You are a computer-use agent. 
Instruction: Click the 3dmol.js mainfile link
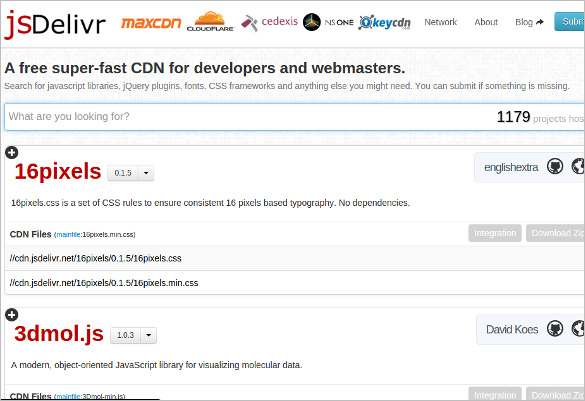pyautogui.click(x=68, y=397)
